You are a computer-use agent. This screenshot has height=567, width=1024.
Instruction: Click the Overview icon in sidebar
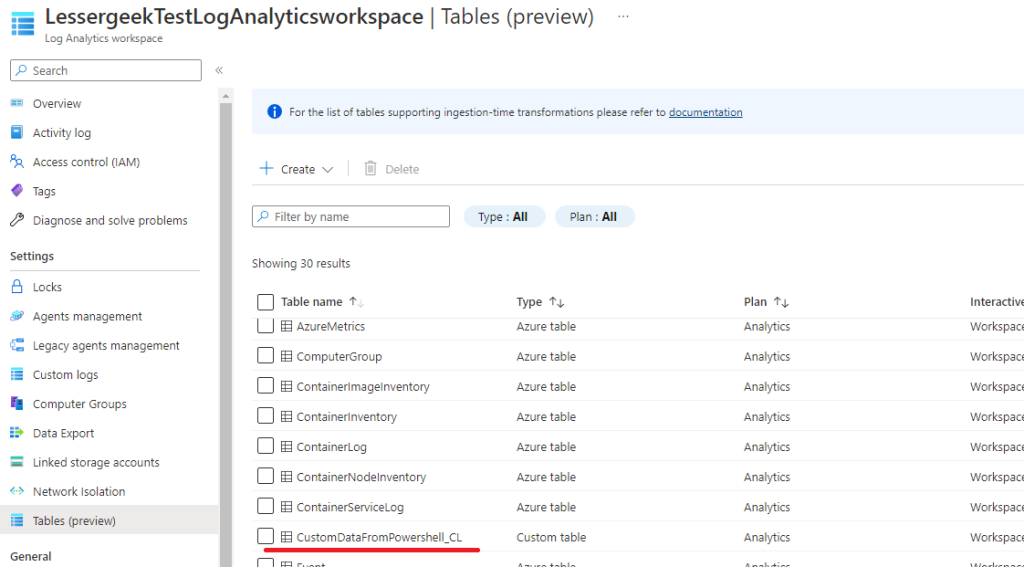click(16, 104)
